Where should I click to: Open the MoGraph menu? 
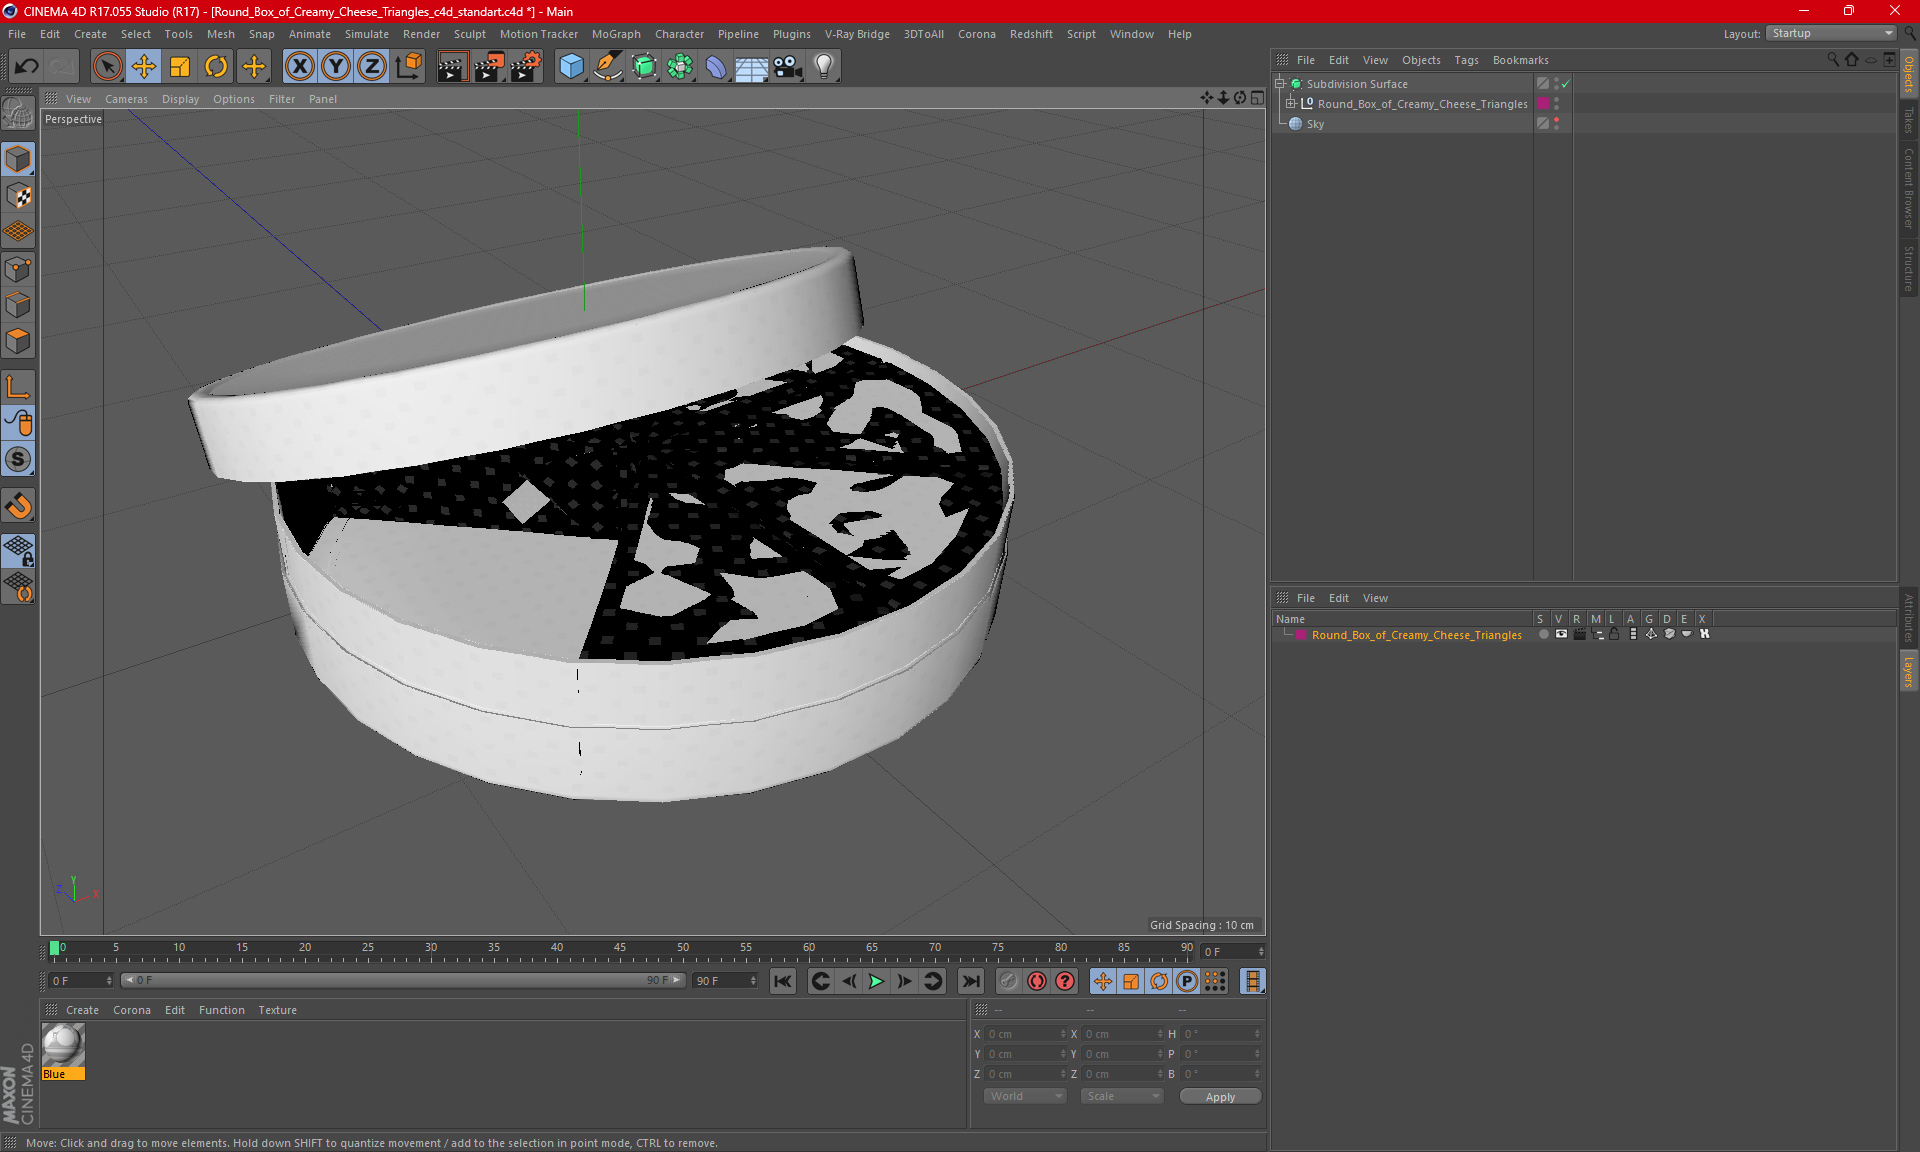pos(616,34)
